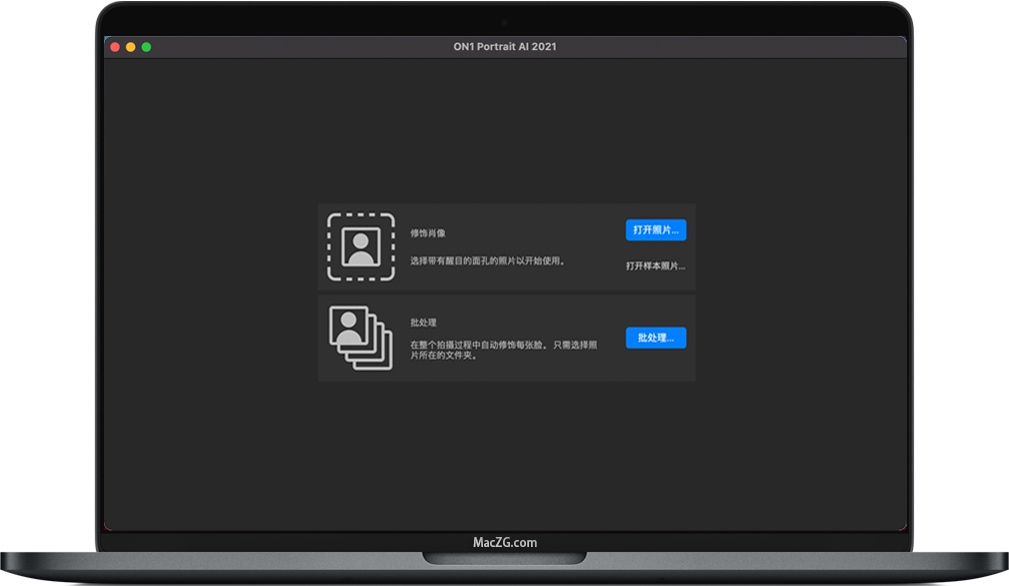Click the MacZG.com watermark label
1009x586 pixels.
click(x=505, y=543)
